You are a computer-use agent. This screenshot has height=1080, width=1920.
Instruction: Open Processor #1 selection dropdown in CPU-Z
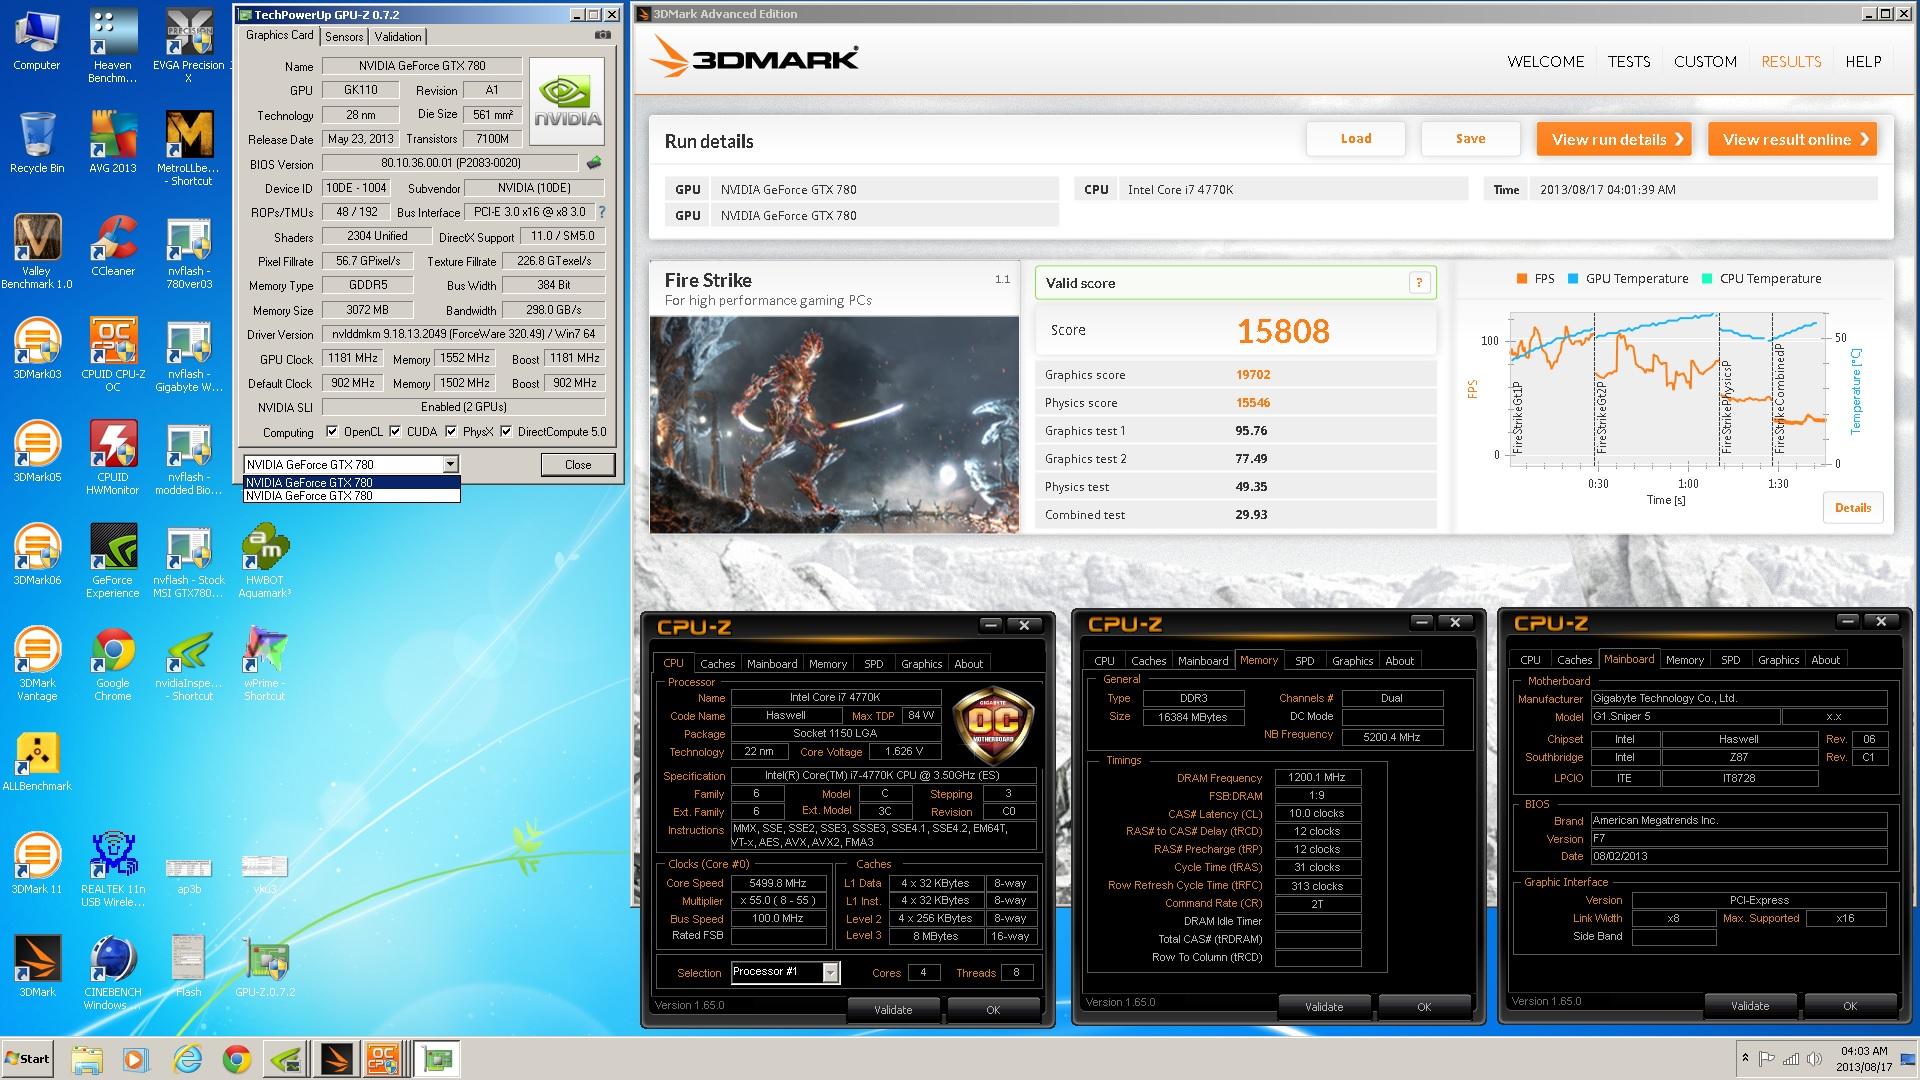pyautogui.click(x=830, y=972)
